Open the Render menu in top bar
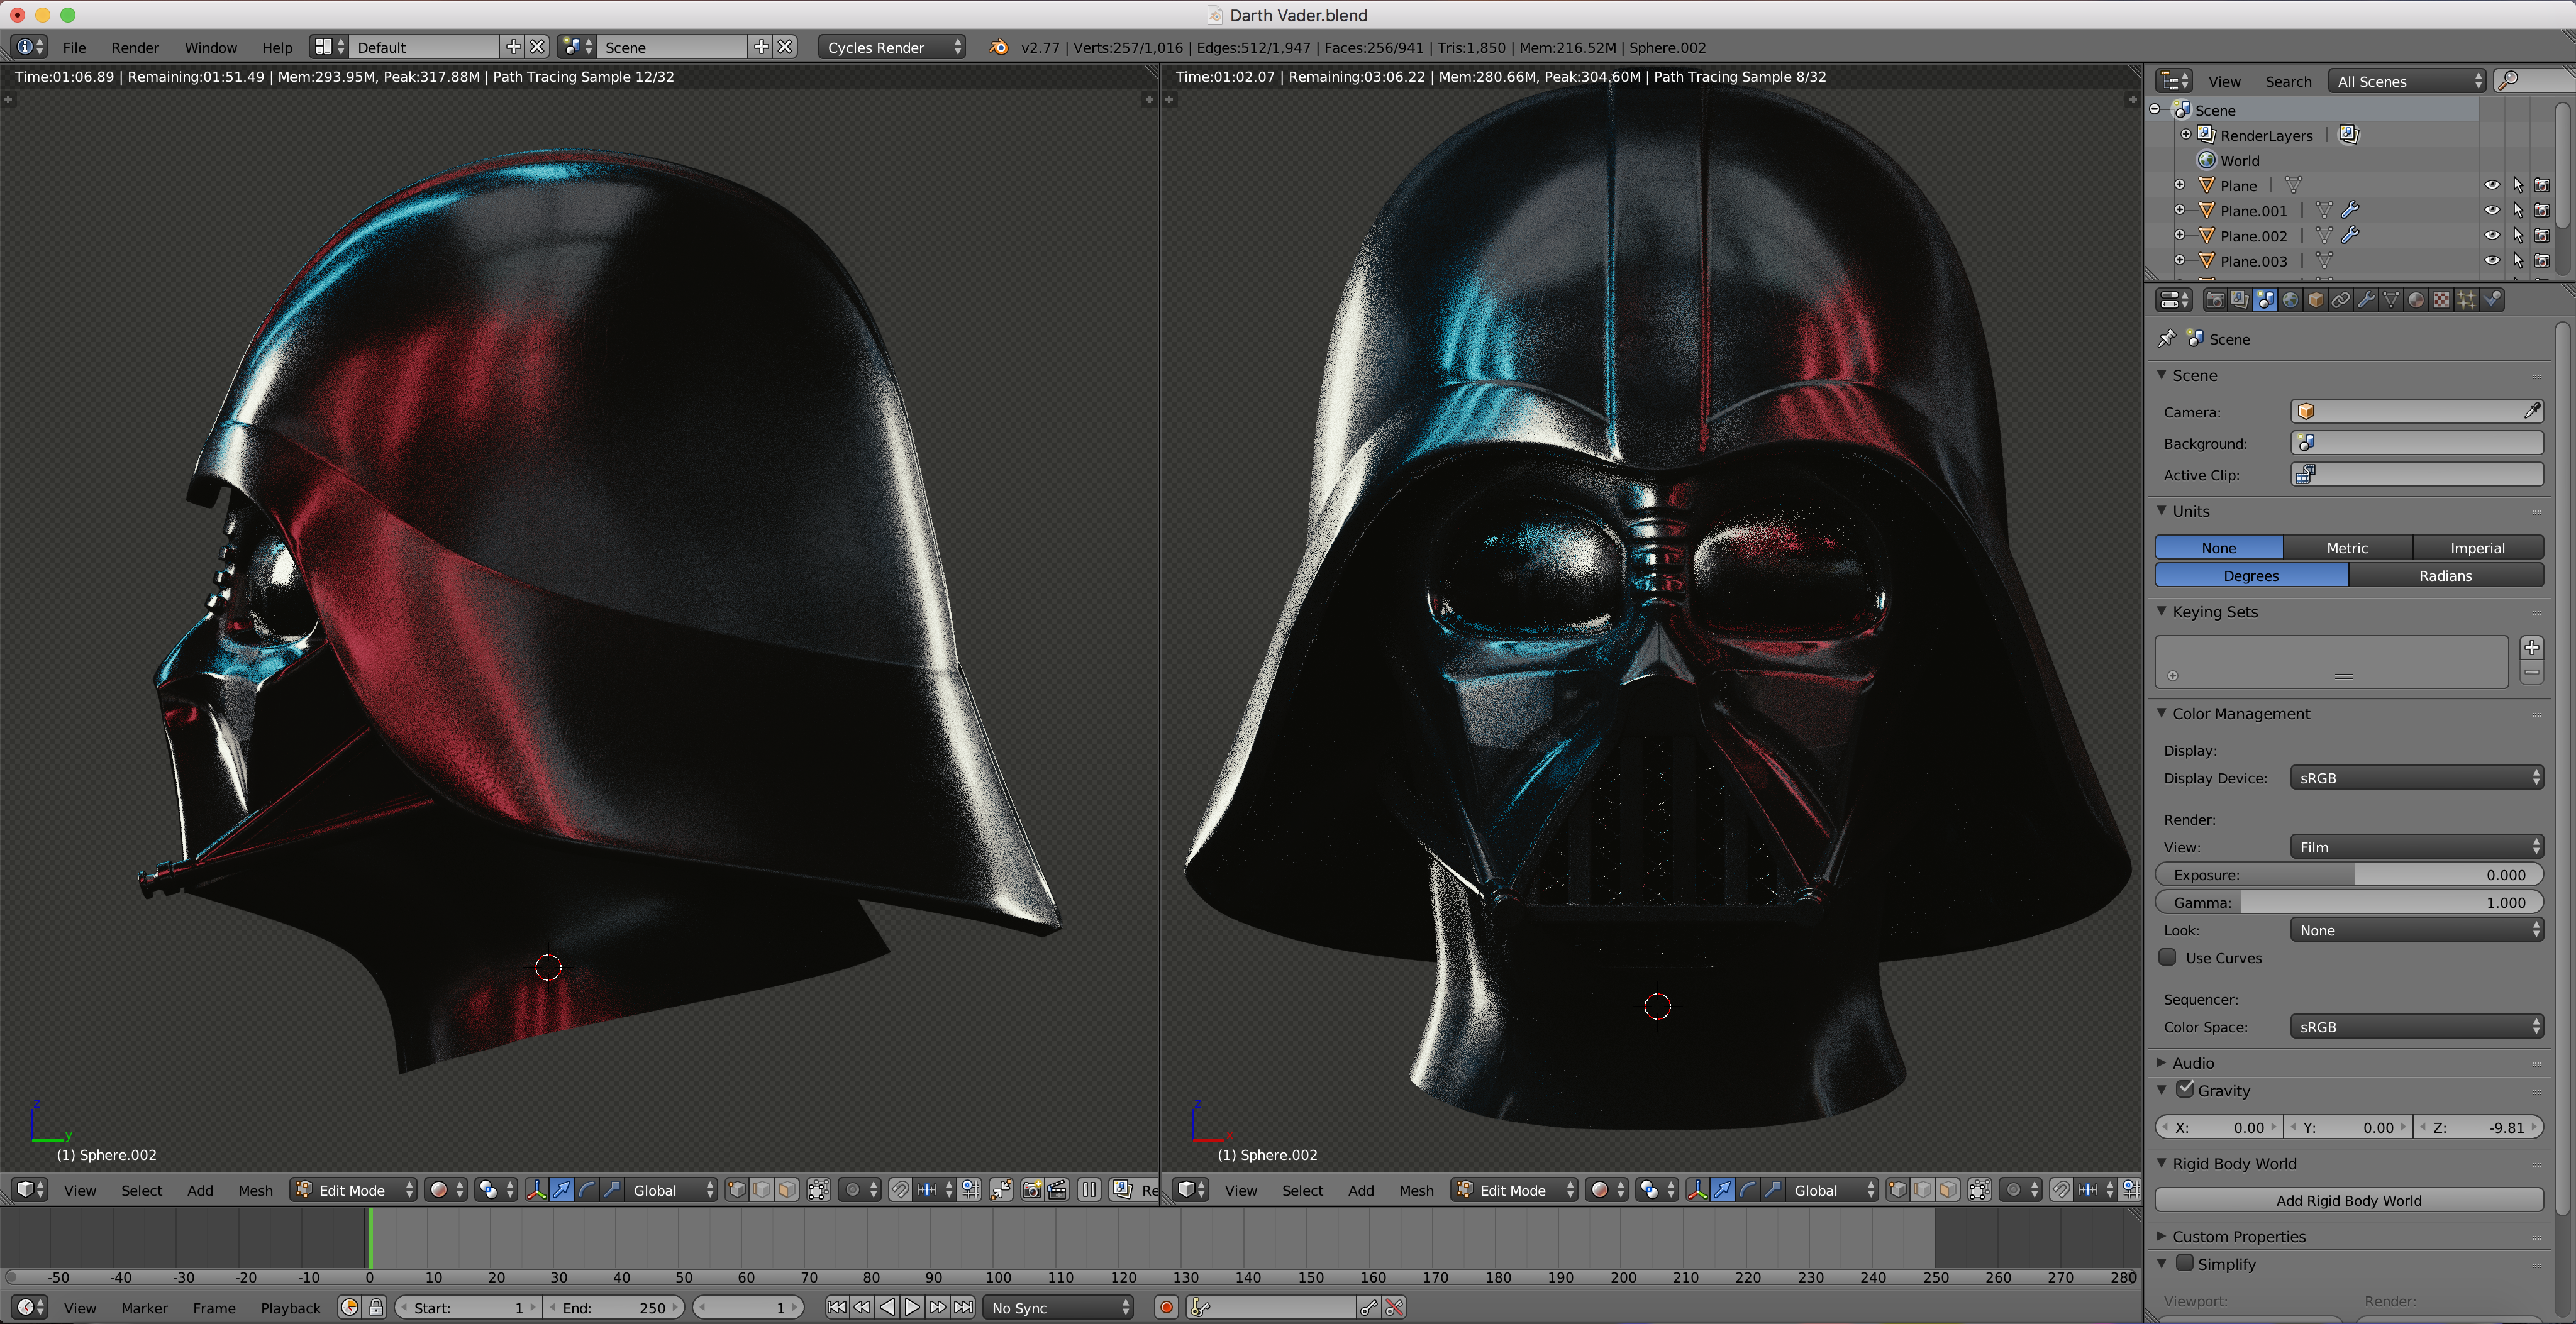 134,47
